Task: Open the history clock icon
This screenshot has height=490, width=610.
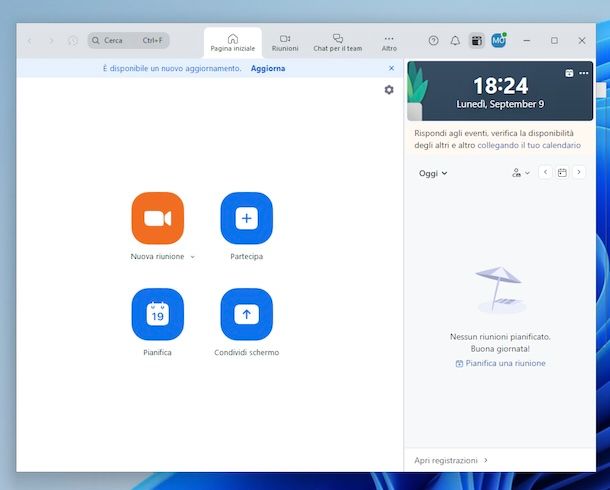Action: tap(73, 40)
